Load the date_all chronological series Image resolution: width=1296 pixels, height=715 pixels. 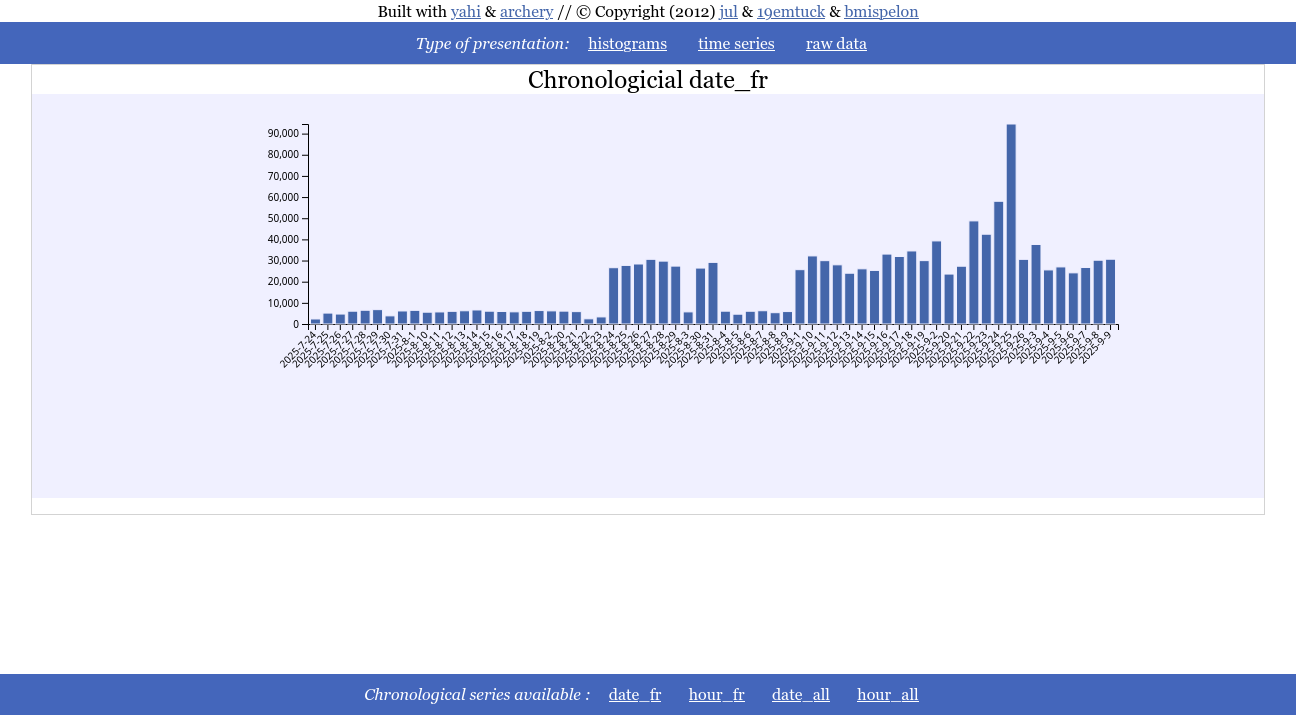801,695
